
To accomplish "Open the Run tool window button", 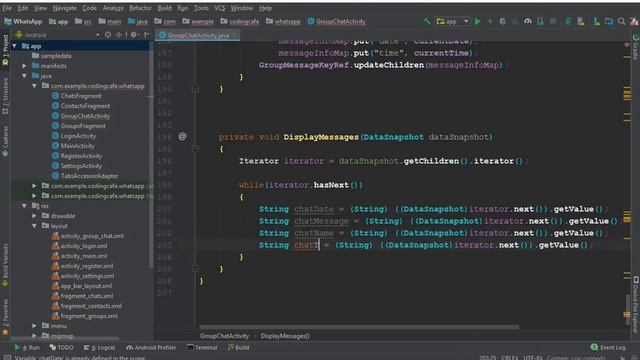I will pos(27,347).
